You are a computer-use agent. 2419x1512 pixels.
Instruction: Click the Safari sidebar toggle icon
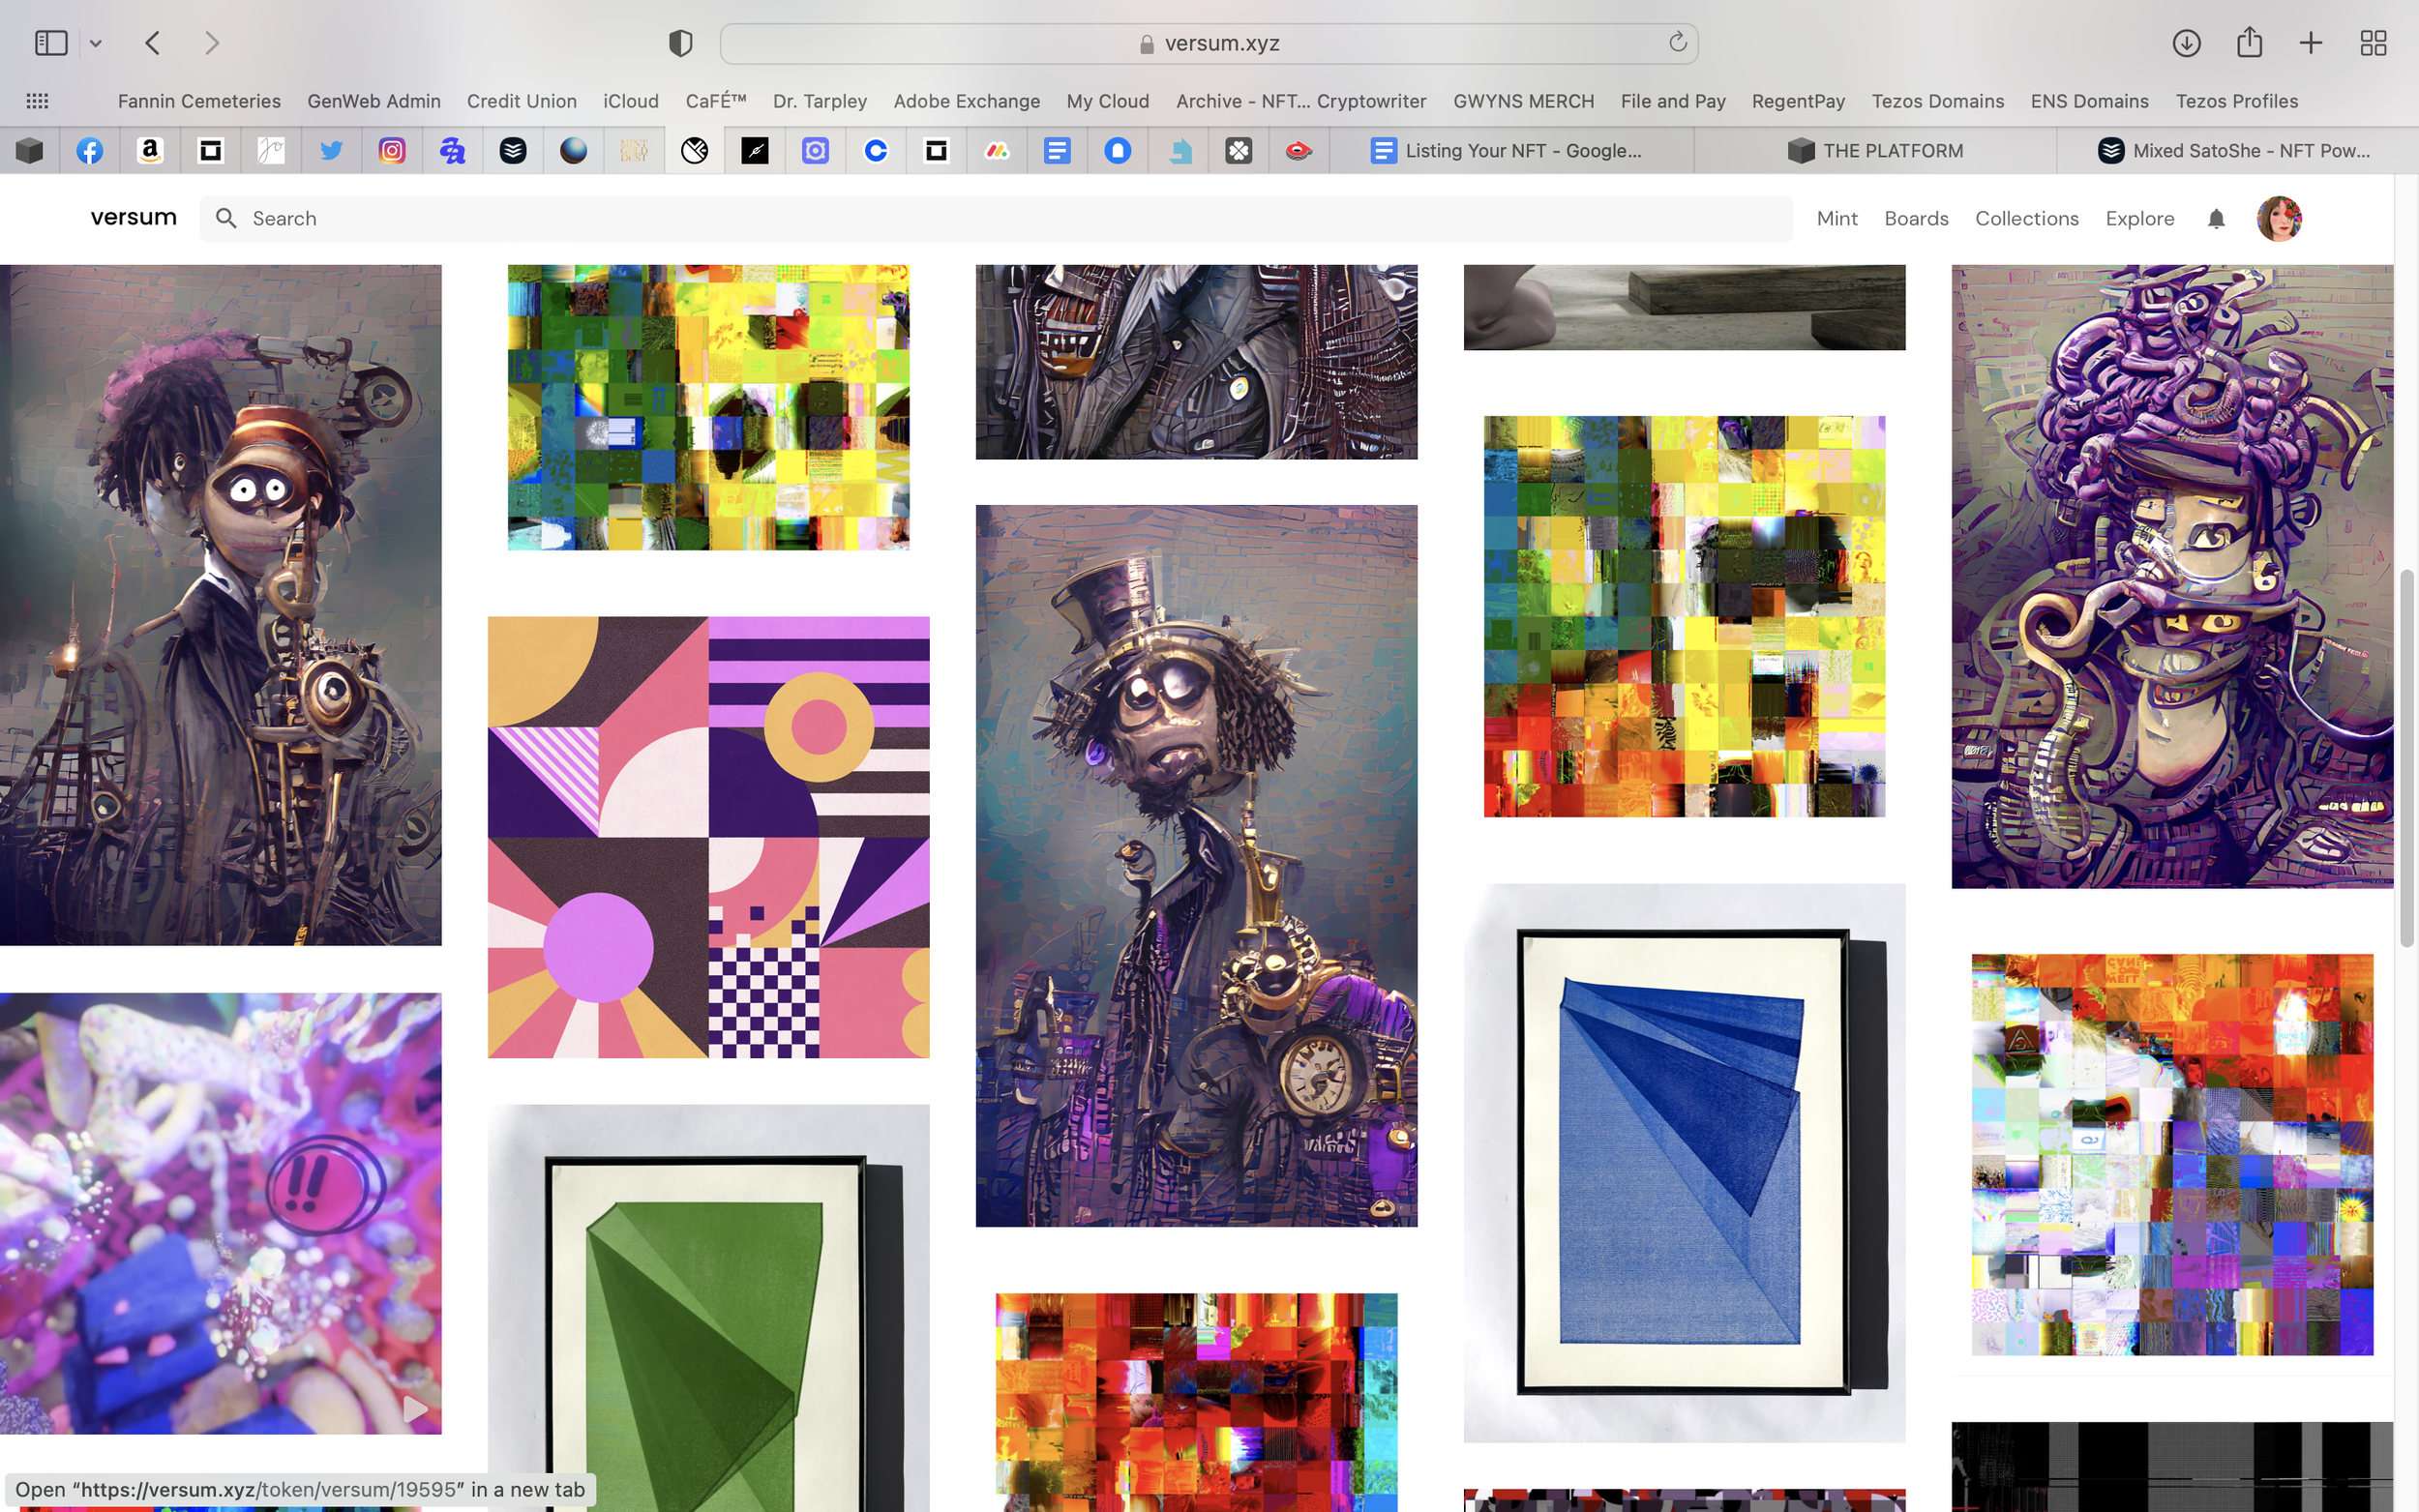click(50, 43)
